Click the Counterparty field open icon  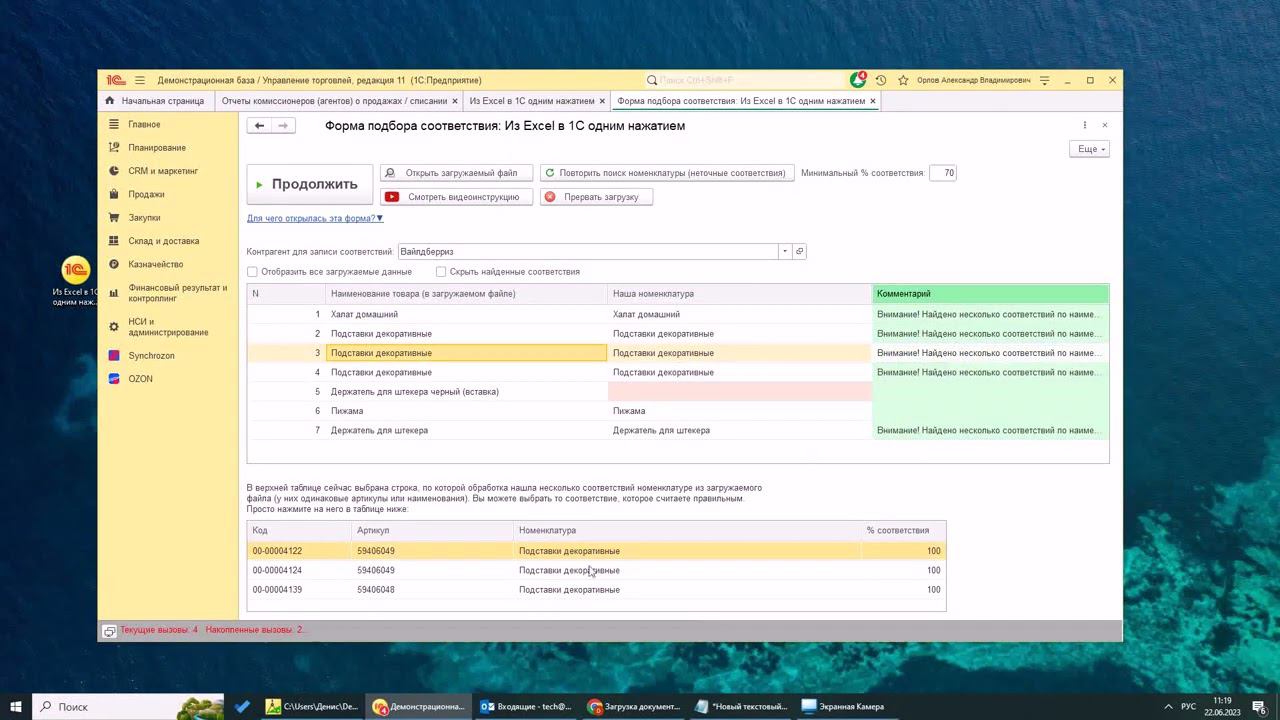[799, 252]
